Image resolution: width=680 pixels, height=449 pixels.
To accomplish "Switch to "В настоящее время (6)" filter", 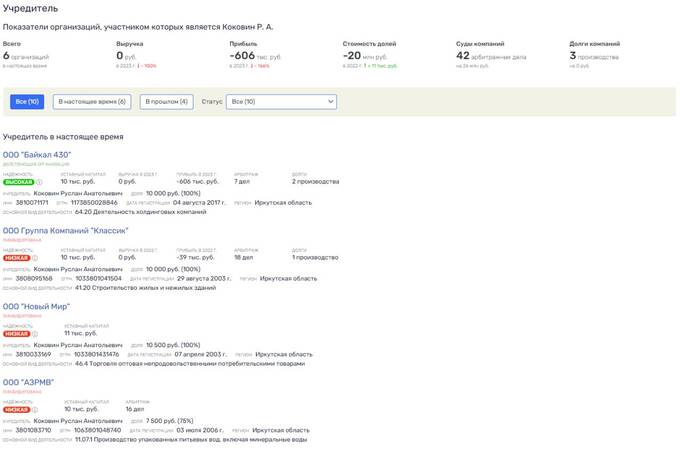I will tap(92, 102).
